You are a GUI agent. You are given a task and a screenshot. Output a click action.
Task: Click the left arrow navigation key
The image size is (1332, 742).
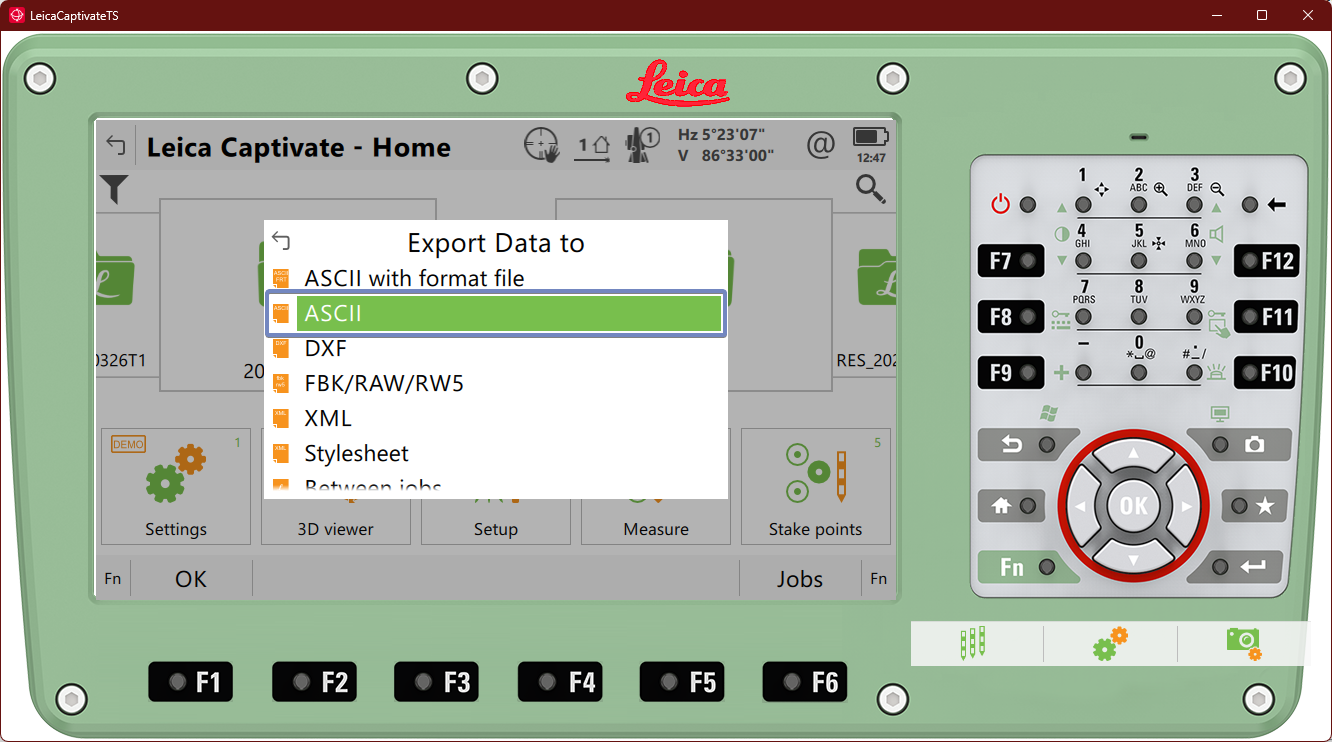1081,506
